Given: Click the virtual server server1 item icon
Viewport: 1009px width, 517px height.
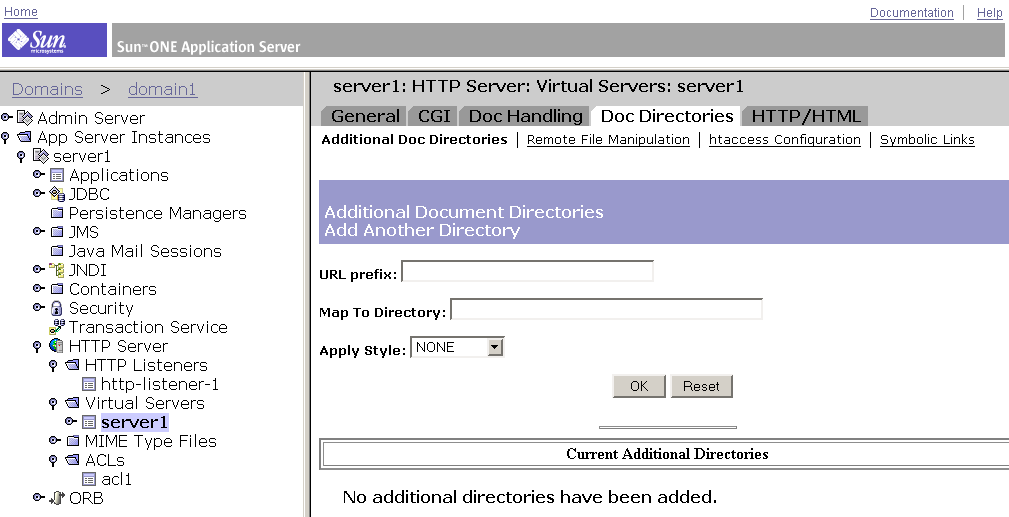Looking at the screenshot, I should pos(89,422).
